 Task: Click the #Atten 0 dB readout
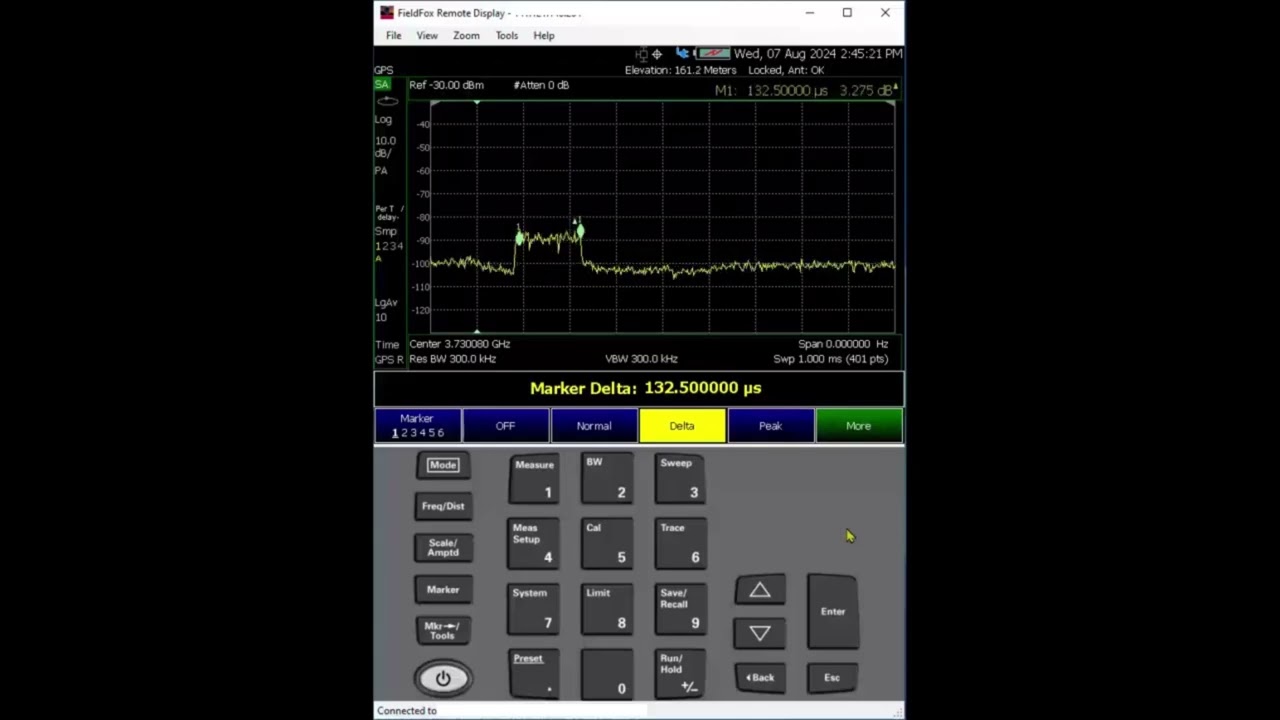(541, 85)
